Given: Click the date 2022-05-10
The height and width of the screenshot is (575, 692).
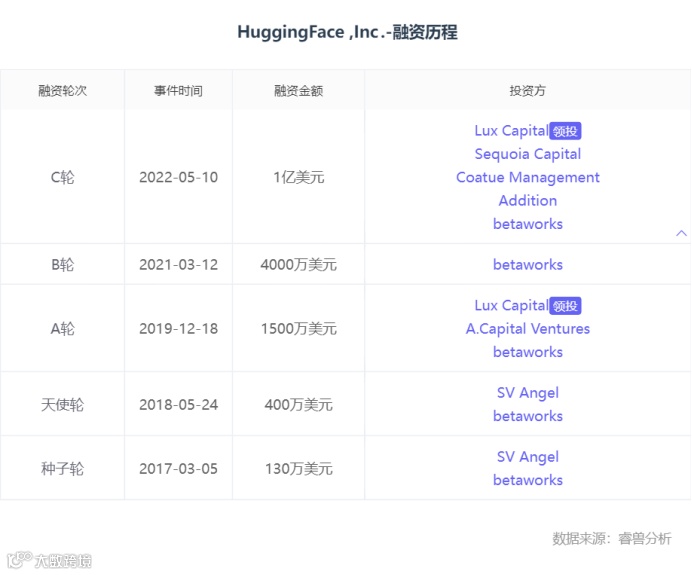Looking at the screenshot, I should tap(178, 177).
